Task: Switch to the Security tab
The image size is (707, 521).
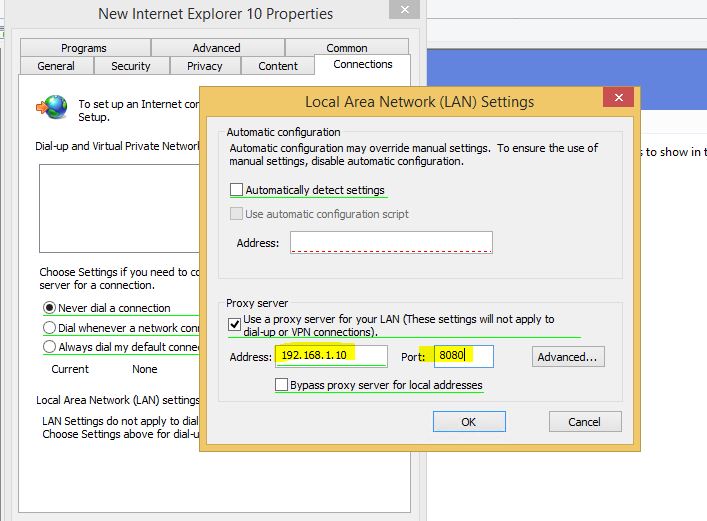Action: (x=131, y=66)
